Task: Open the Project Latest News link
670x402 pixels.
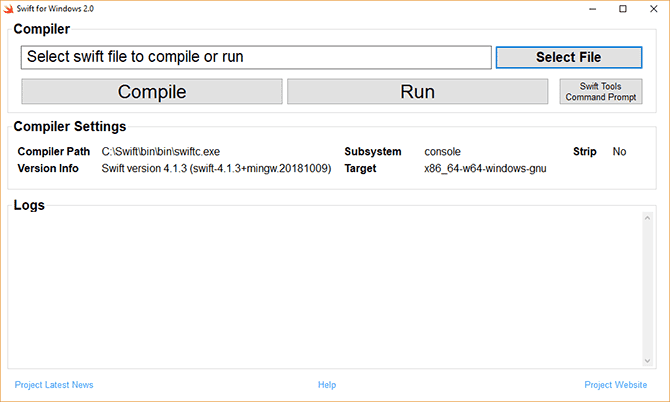Action: (54, 385)
